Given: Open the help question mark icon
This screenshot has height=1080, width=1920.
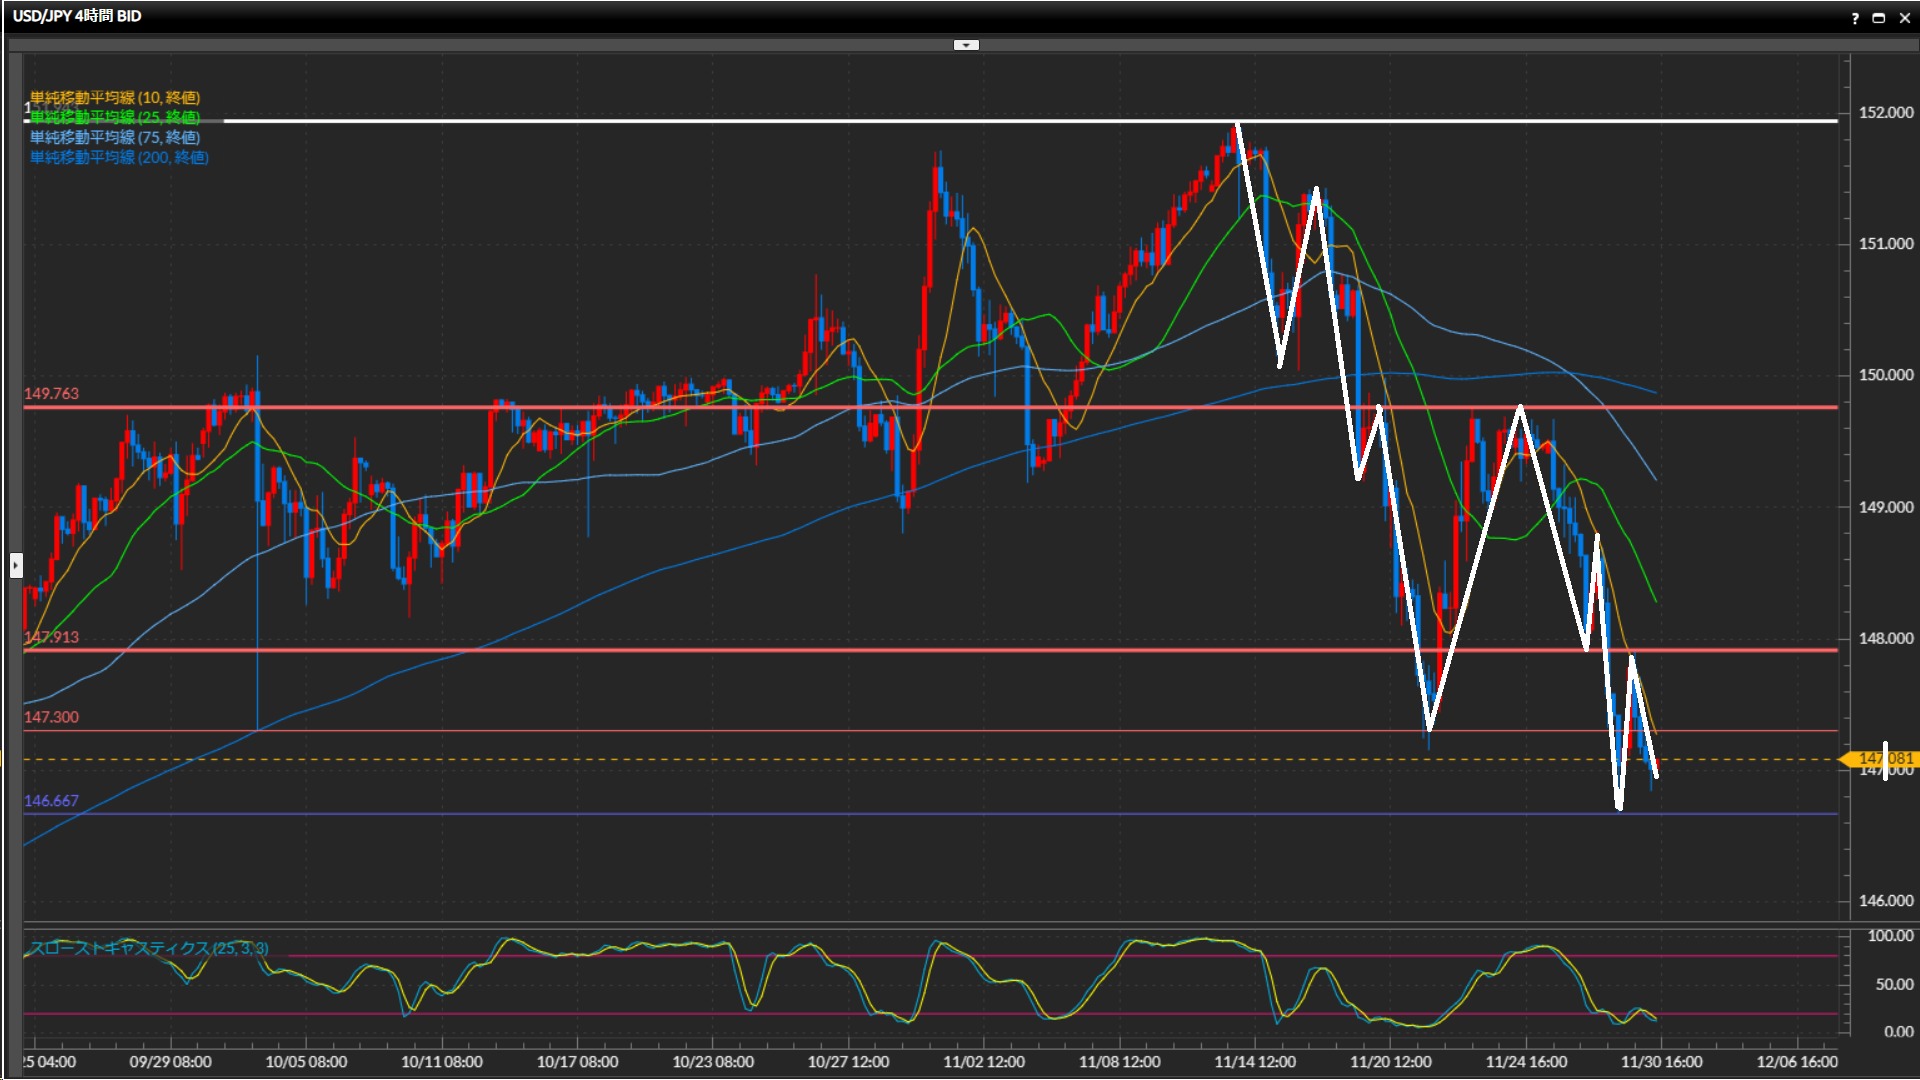Looking at the screenshot, I should point(1855,18).
